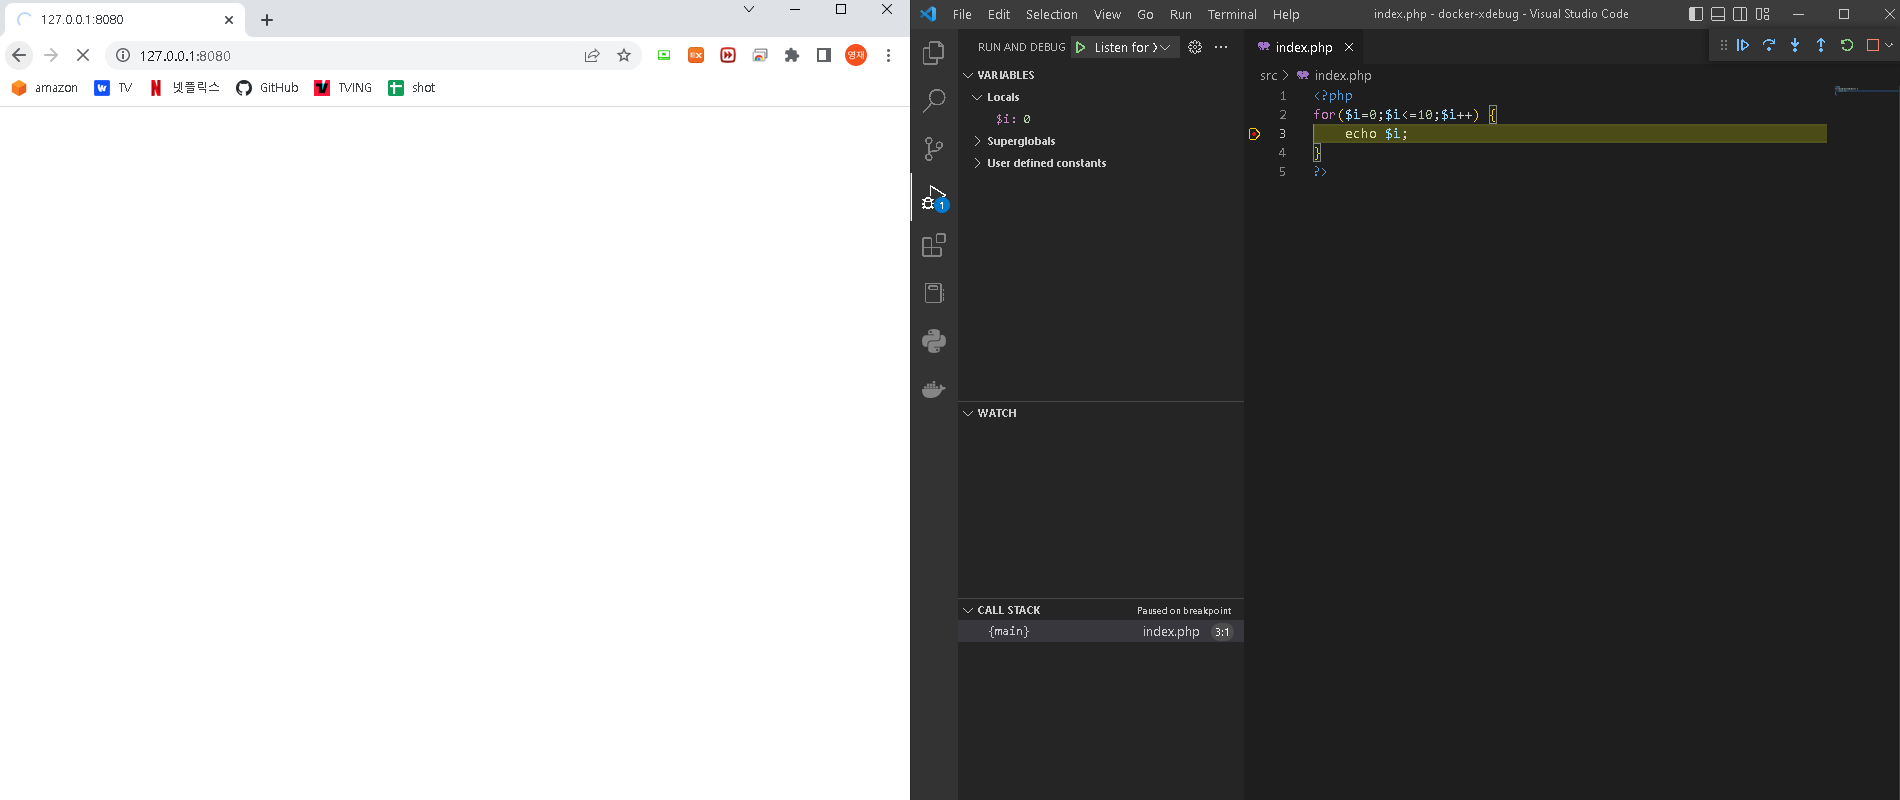Open Source Control view in activity bar
Screen dimensions: 1900x800
934,149
